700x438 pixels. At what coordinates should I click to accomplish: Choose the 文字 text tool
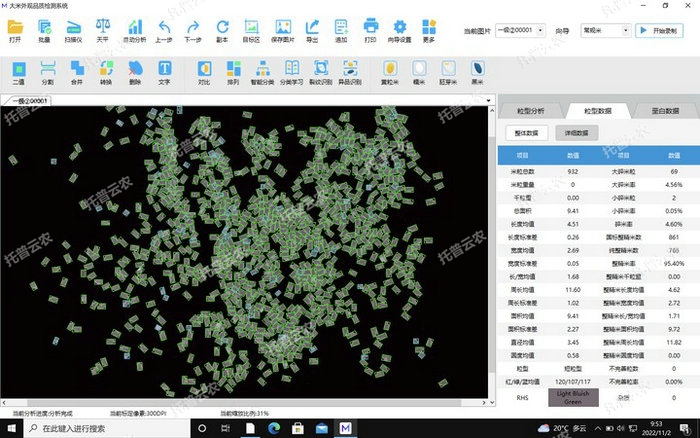coord(164,72)
